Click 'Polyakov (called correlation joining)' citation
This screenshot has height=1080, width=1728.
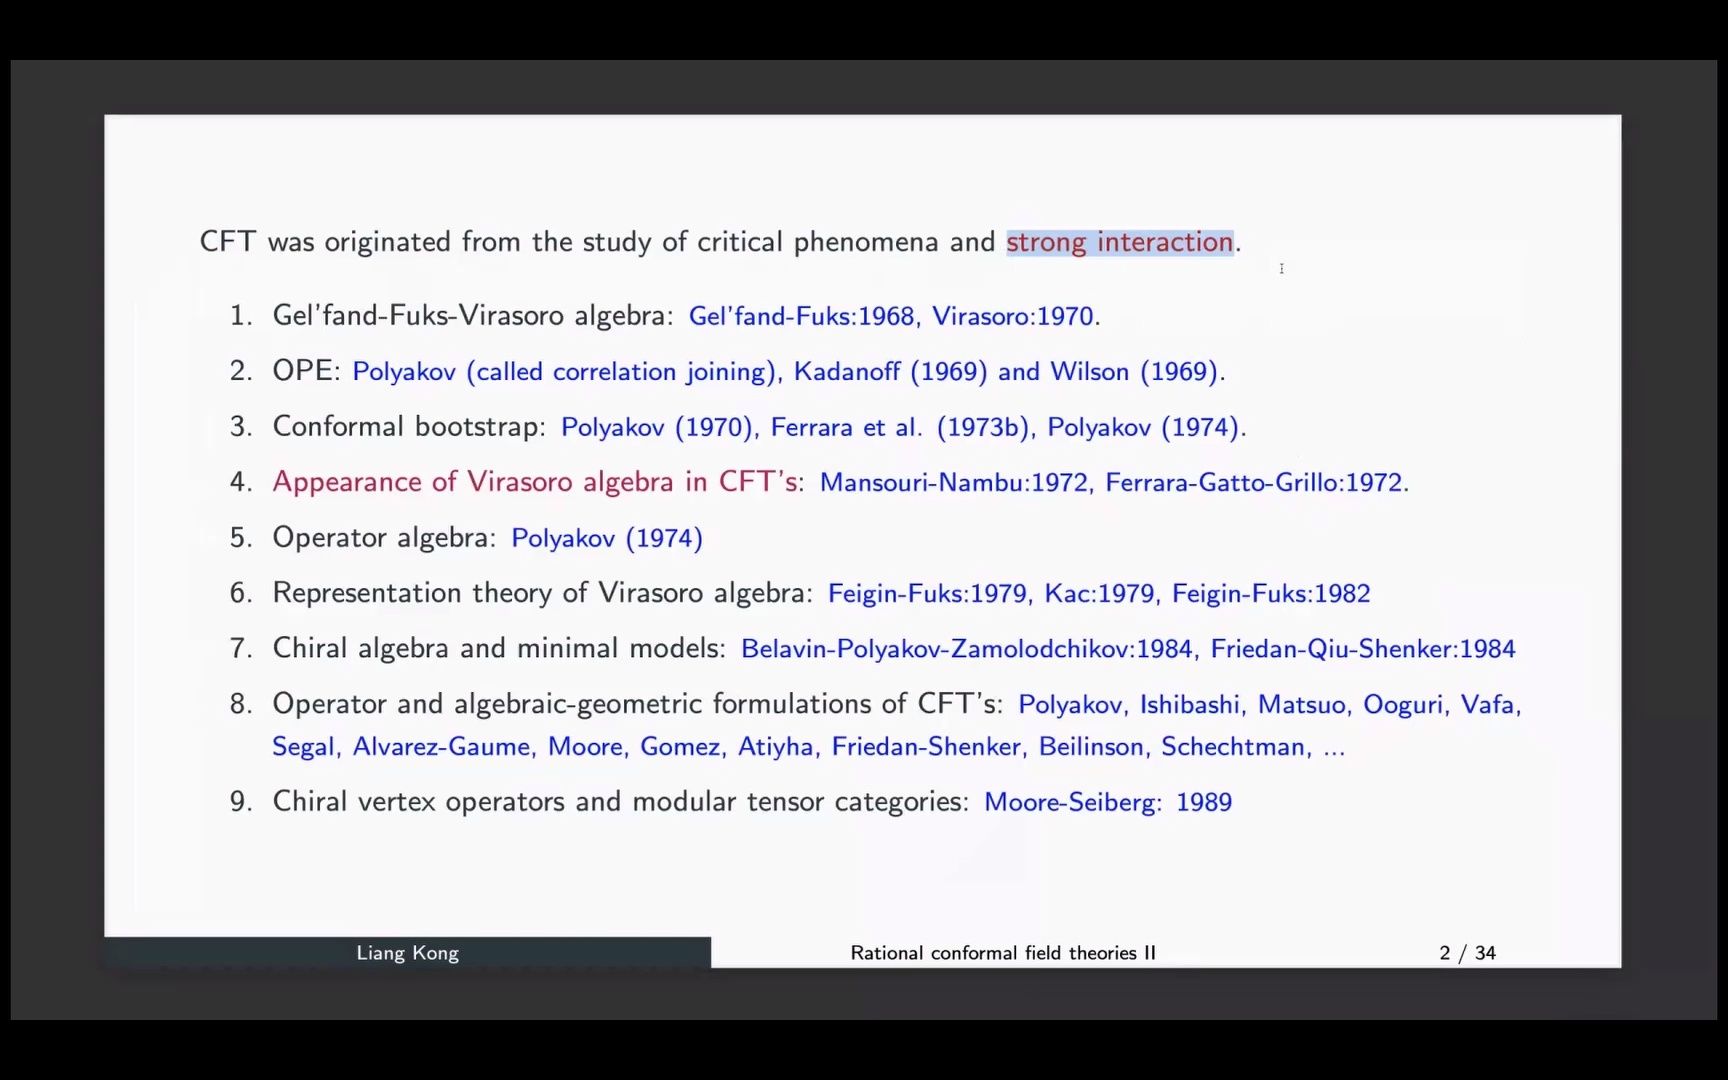pyautogui.click(x=564, y=372)
